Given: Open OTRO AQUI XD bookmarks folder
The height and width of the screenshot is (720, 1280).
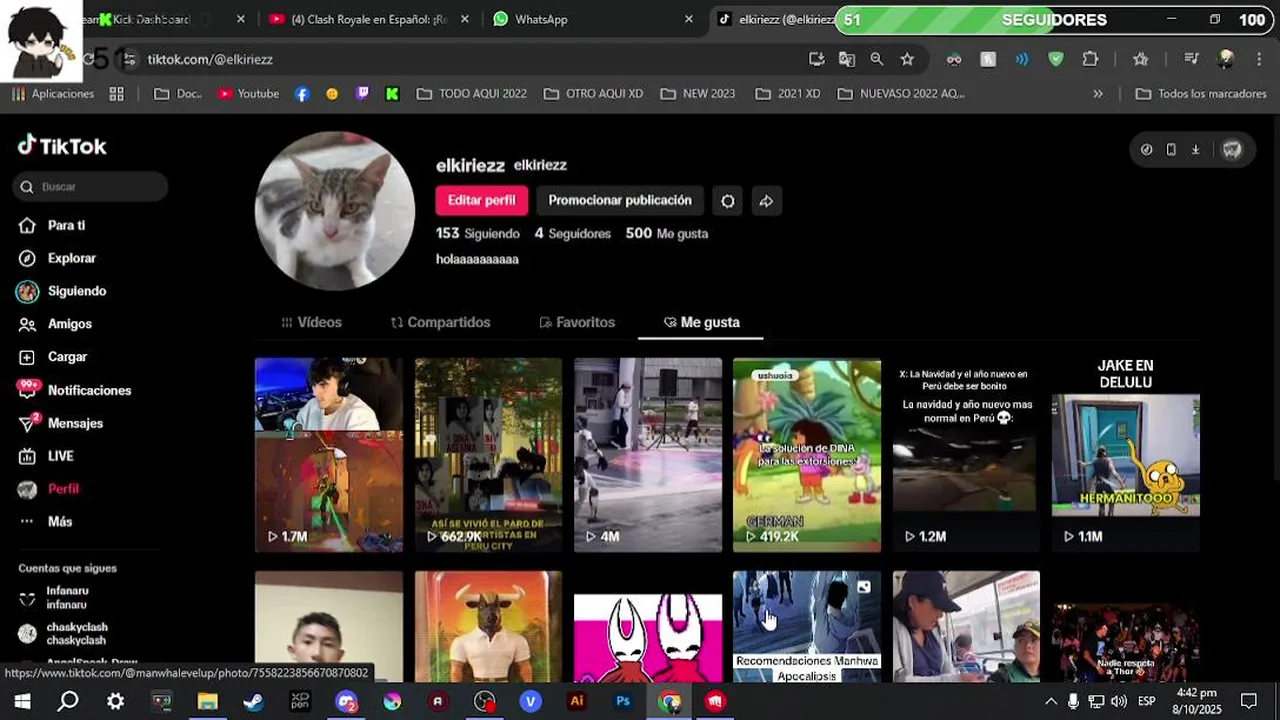Looking at the screenshot, I should click(x=593, y=94).
